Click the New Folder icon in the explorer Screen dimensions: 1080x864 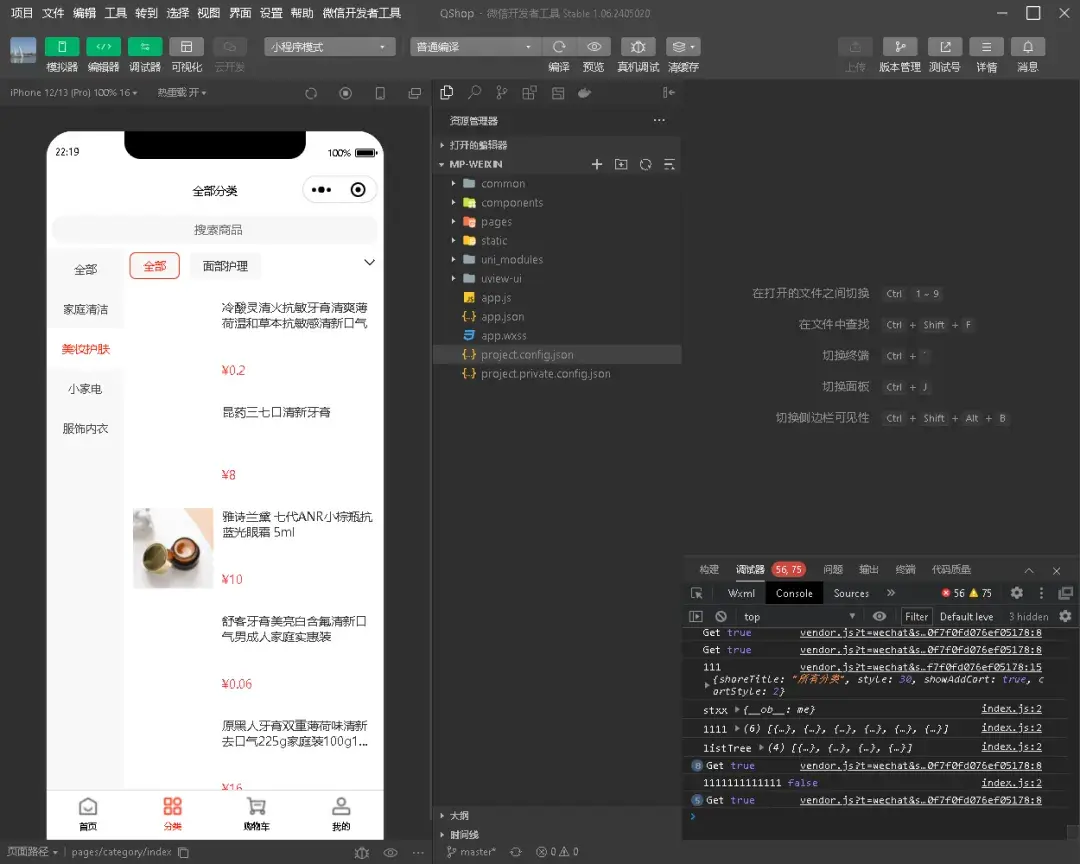622,164
